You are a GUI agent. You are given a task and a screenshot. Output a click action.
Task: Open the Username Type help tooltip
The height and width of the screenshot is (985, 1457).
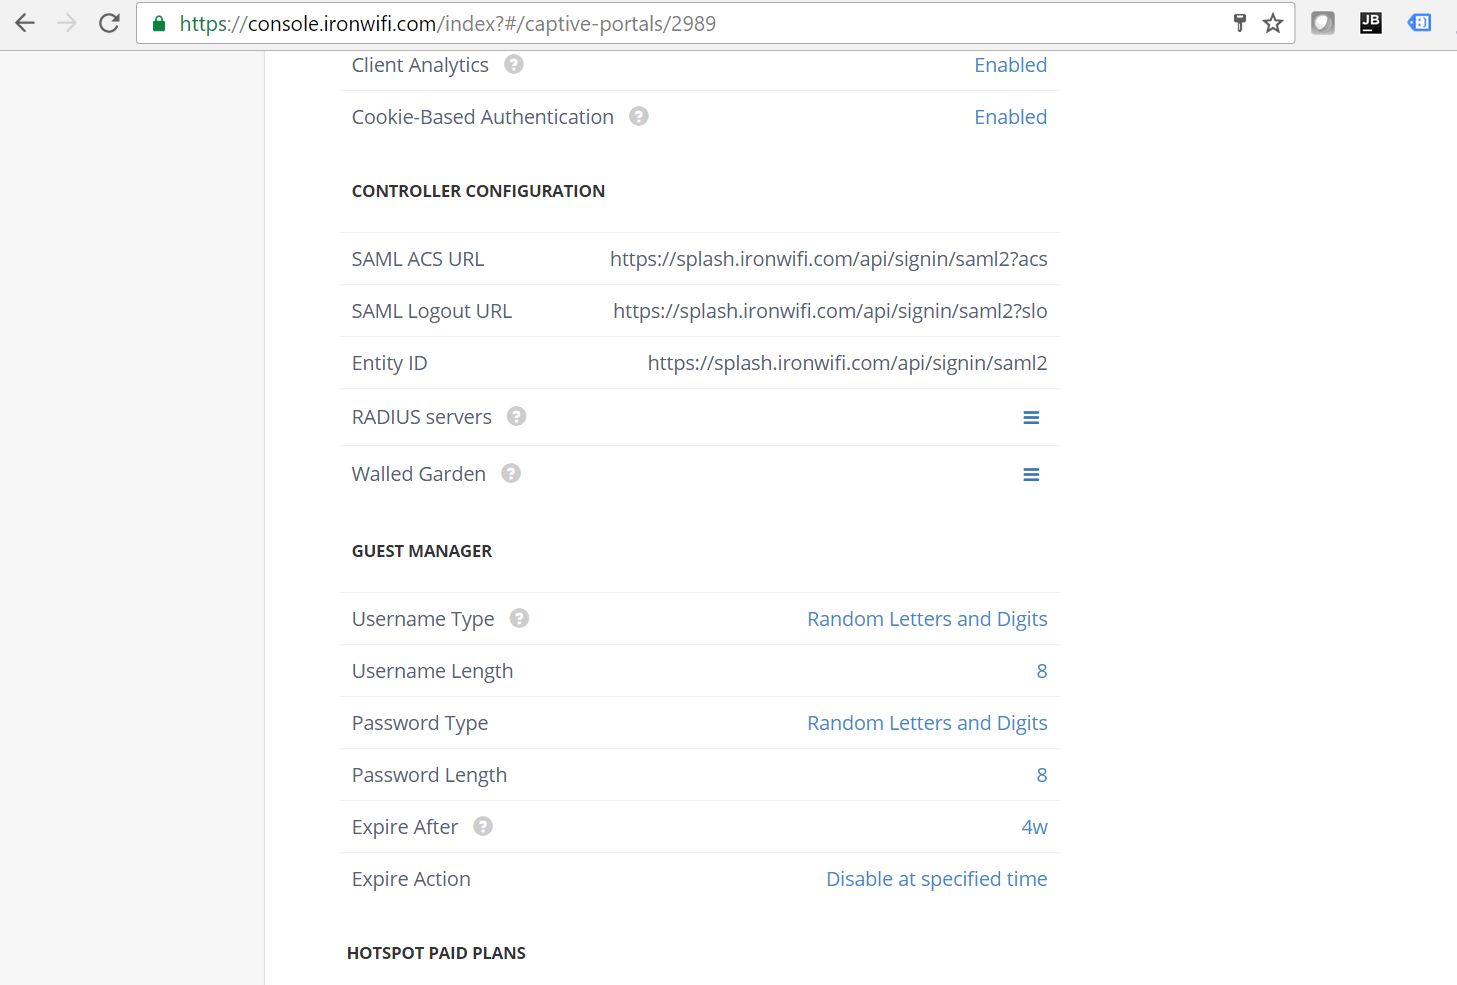point(519,618)
